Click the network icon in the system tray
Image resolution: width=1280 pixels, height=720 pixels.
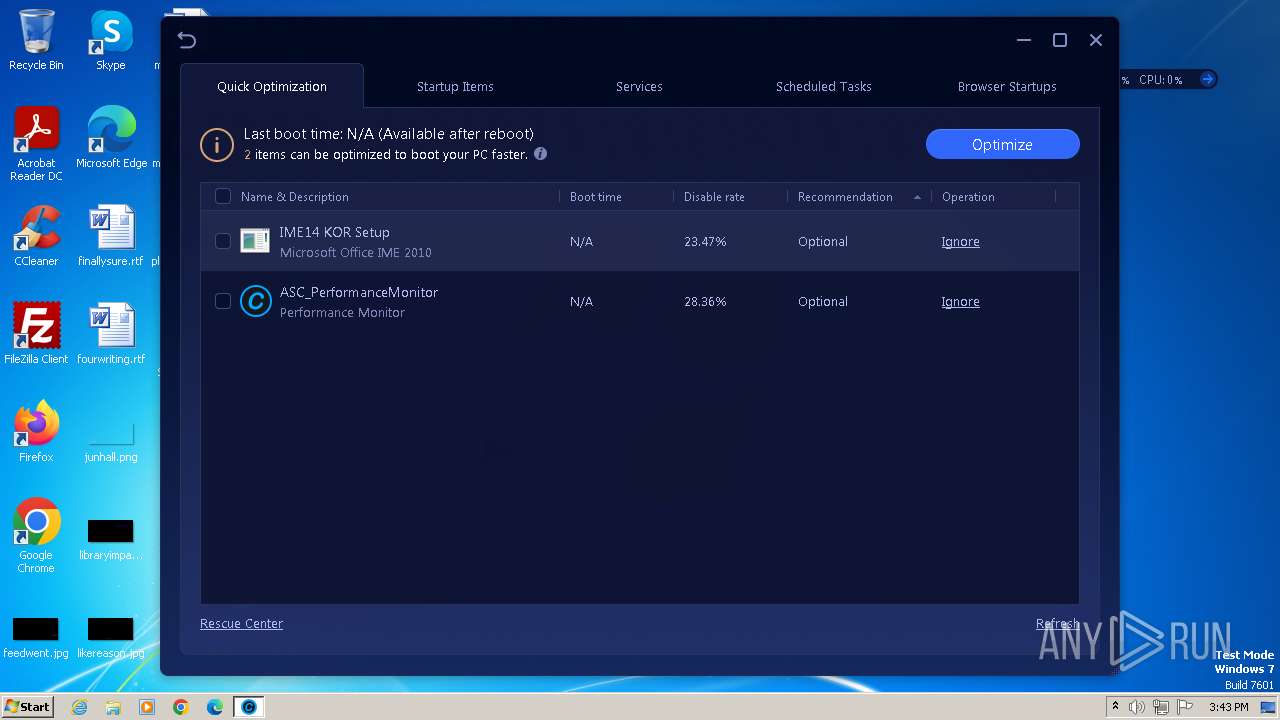click(x=1161, y=707)
